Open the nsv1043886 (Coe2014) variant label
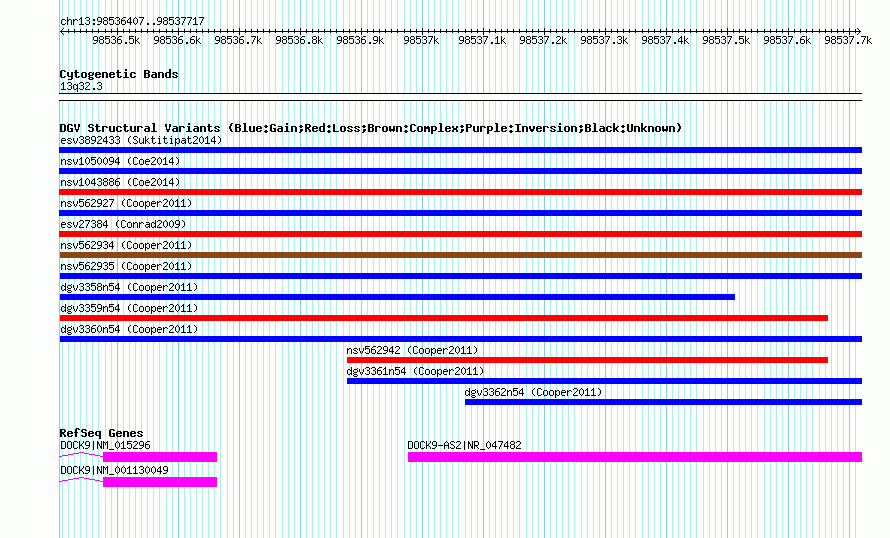The width and height of the screenshot is (890, 538). [120, 182]
